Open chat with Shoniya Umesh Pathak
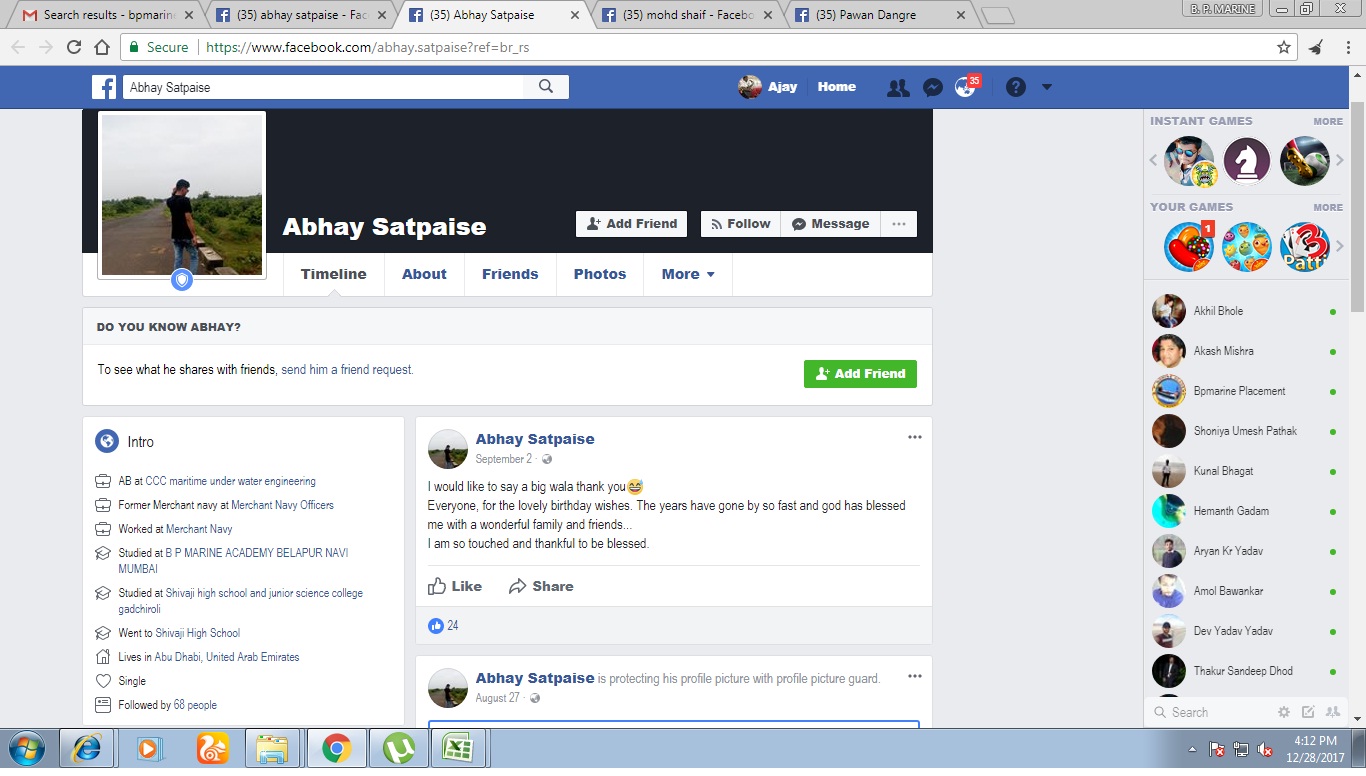 (1244, 431)
